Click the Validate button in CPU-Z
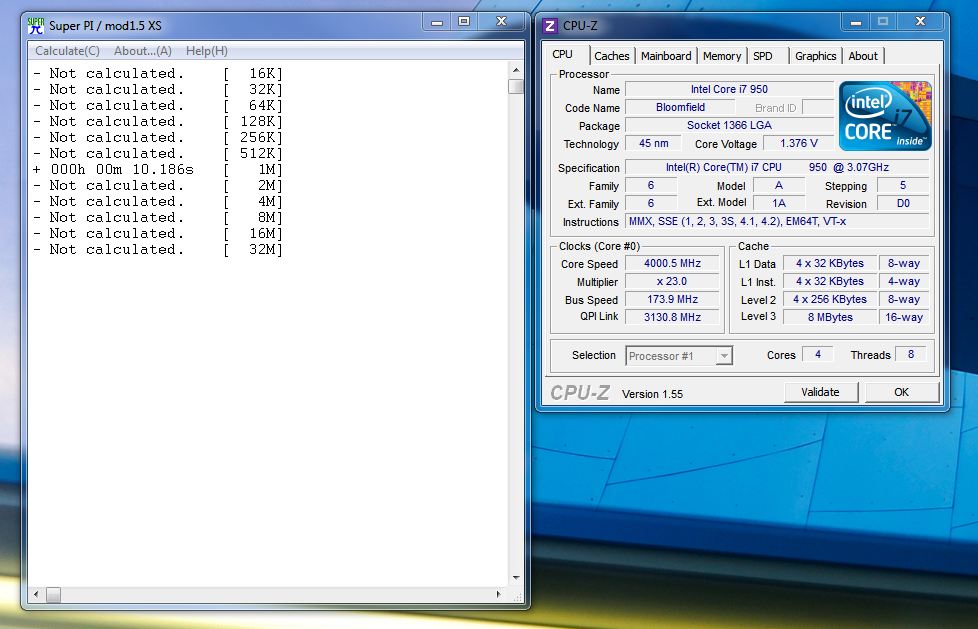Viewport: 978px width, 629px height. click(x=820, y=391)
